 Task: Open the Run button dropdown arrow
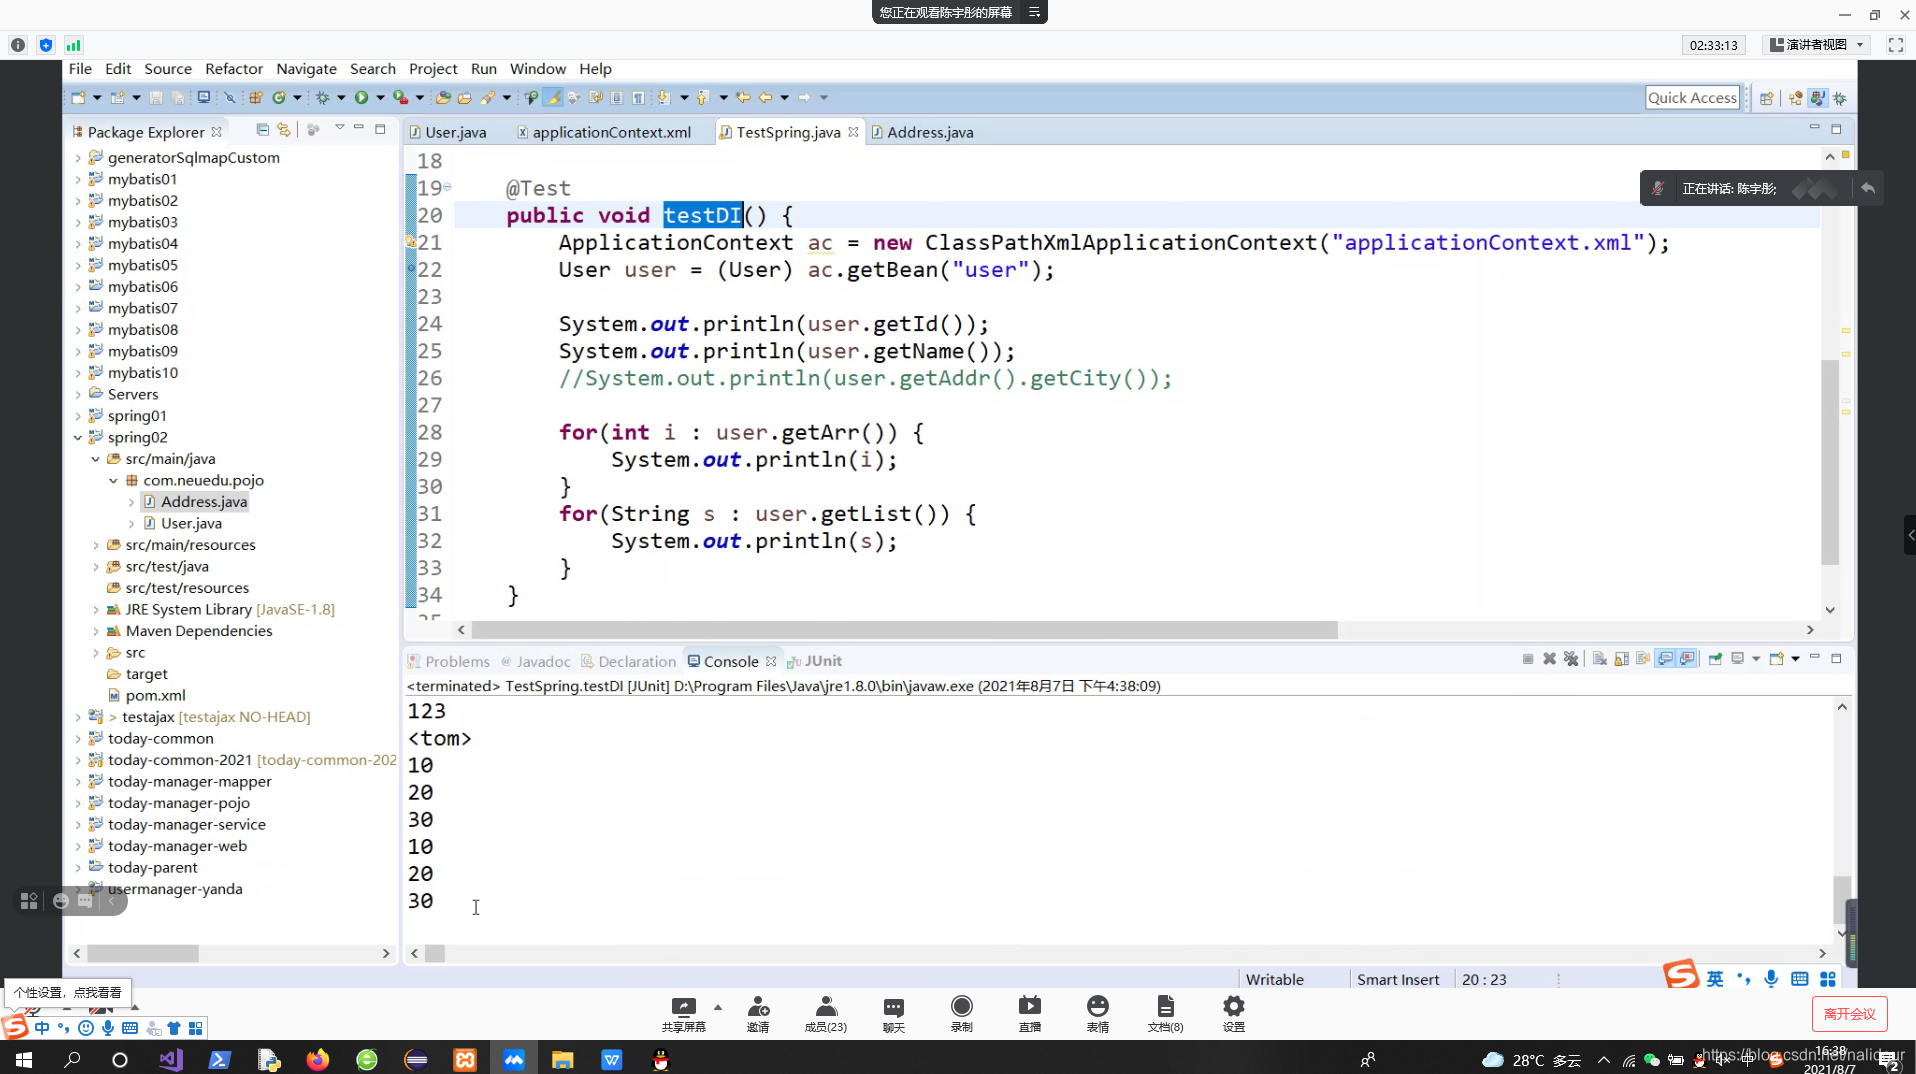click(x=380, y=98)
